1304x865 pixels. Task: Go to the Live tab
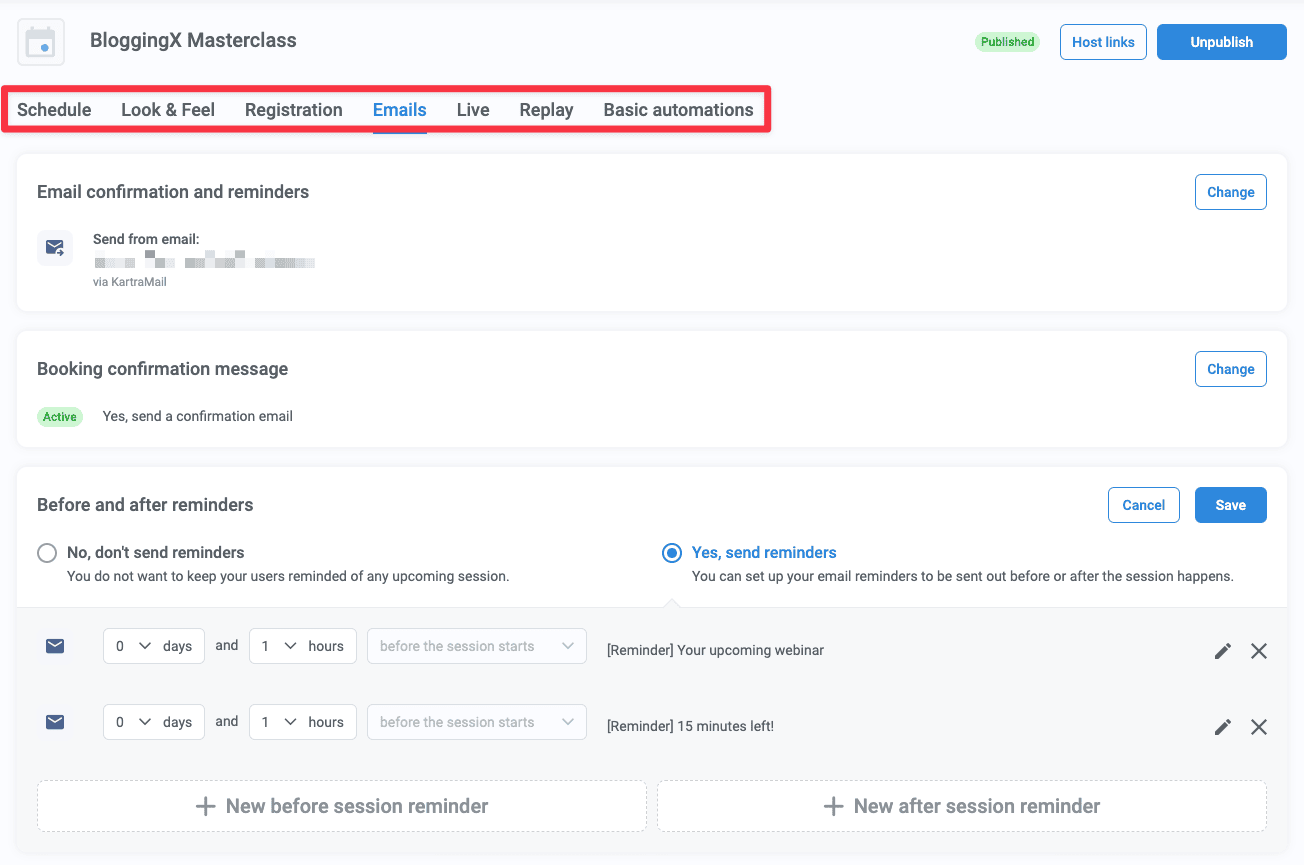tap(473, 110)
